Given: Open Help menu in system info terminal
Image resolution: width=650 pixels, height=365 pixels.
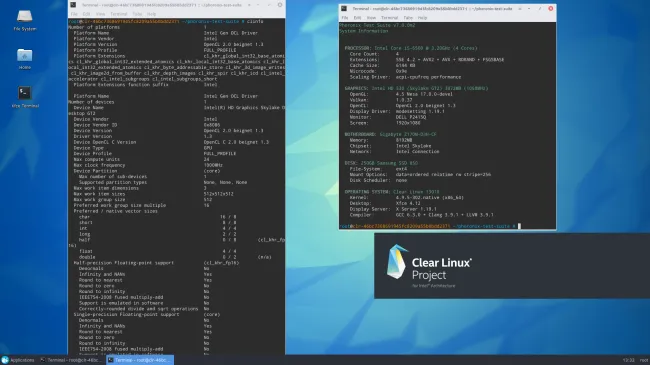Looking at the screenshot, I should 422,18.
